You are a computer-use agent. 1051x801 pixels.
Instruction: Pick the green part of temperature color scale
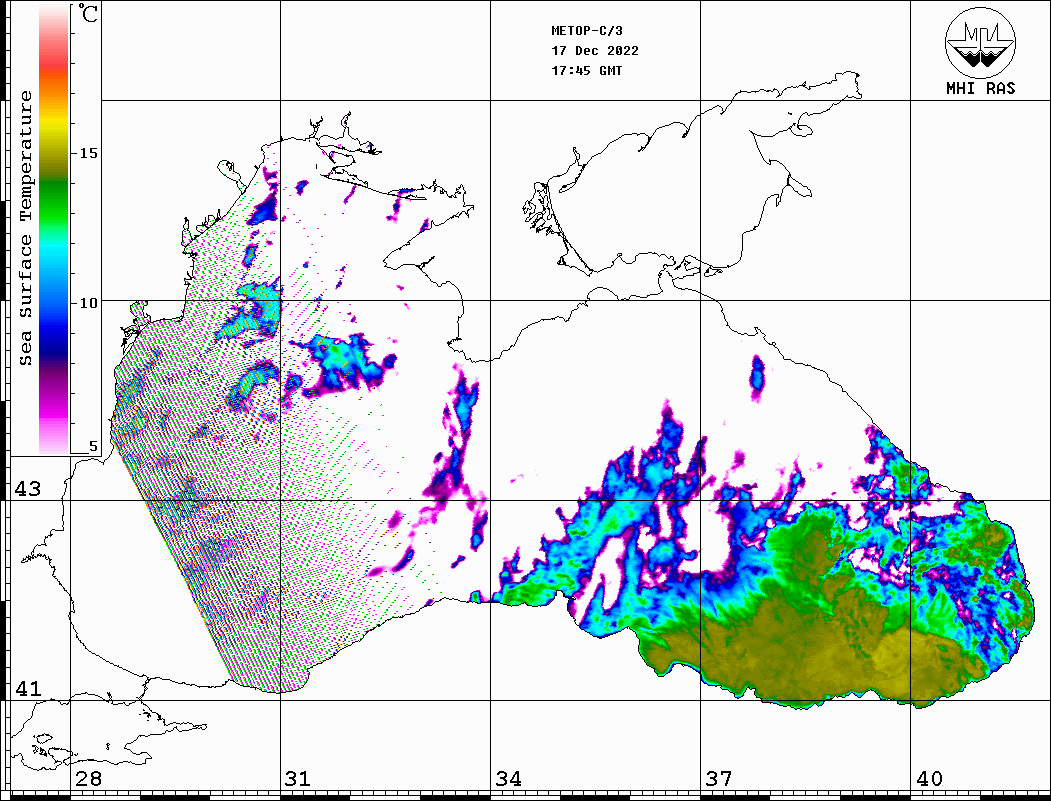54,204
